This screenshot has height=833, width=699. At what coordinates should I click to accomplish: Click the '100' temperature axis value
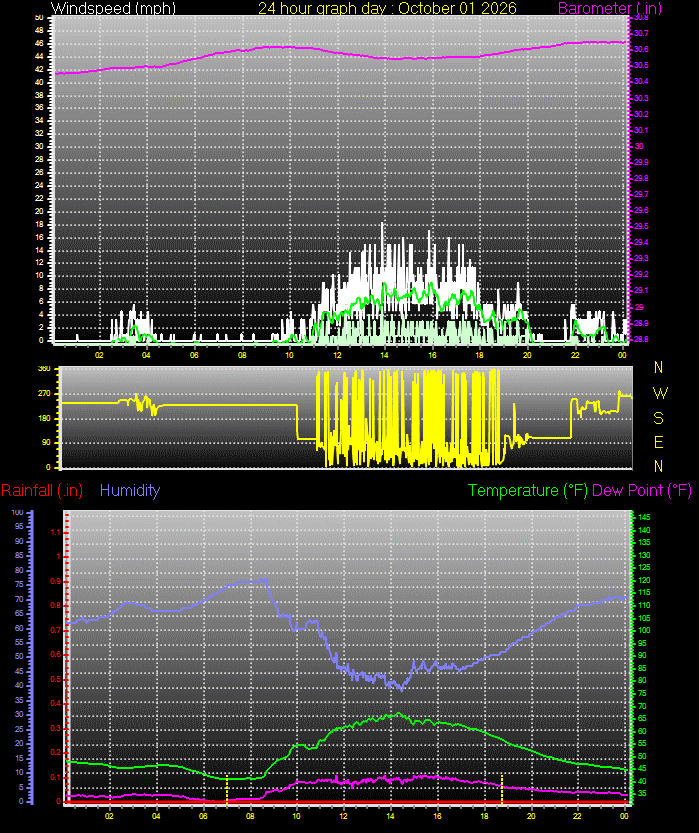[x=644, y=630]
